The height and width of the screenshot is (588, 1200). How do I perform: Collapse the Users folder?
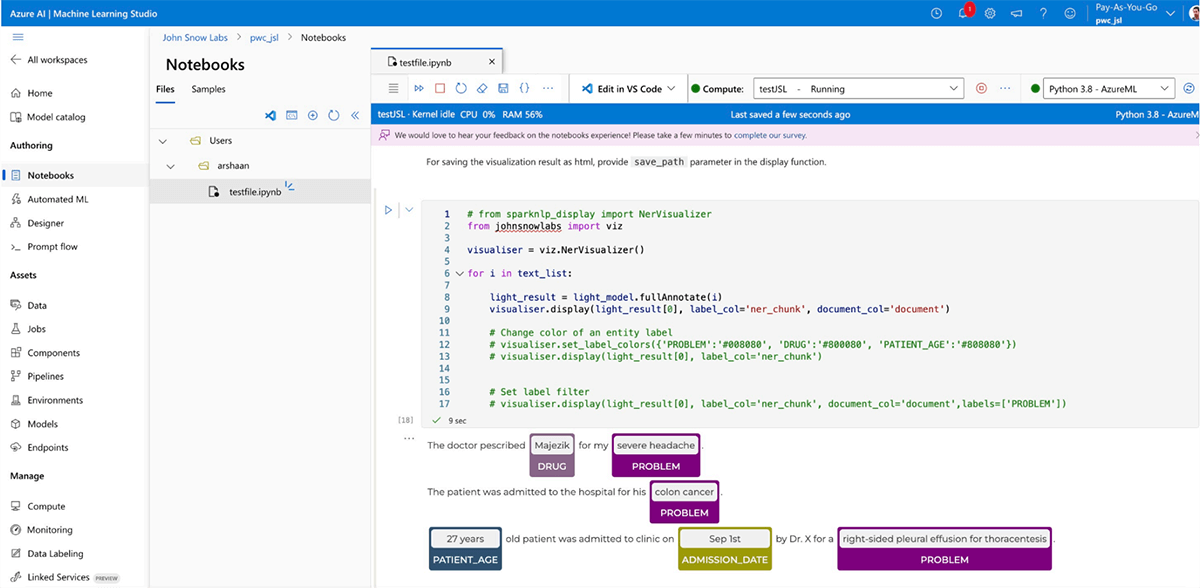coord(163,141)
